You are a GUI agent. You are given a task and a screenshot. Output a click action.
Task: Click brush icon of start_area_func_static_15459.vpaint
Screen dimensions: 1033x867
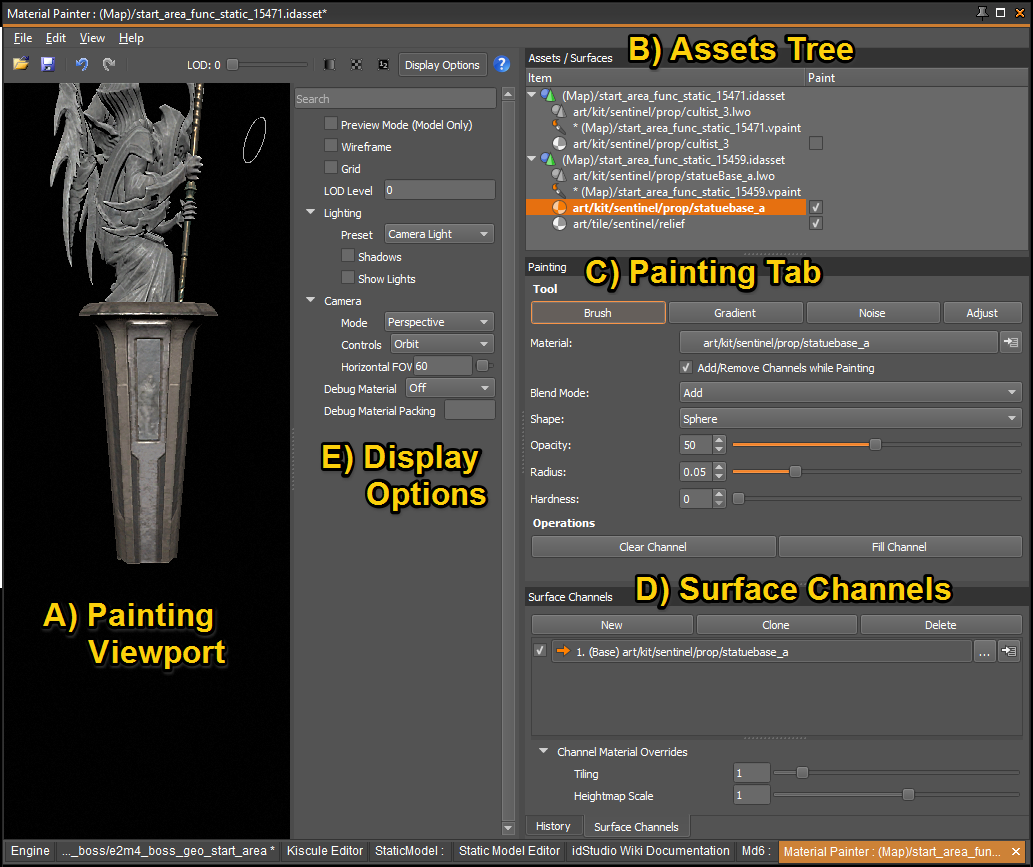559,191
